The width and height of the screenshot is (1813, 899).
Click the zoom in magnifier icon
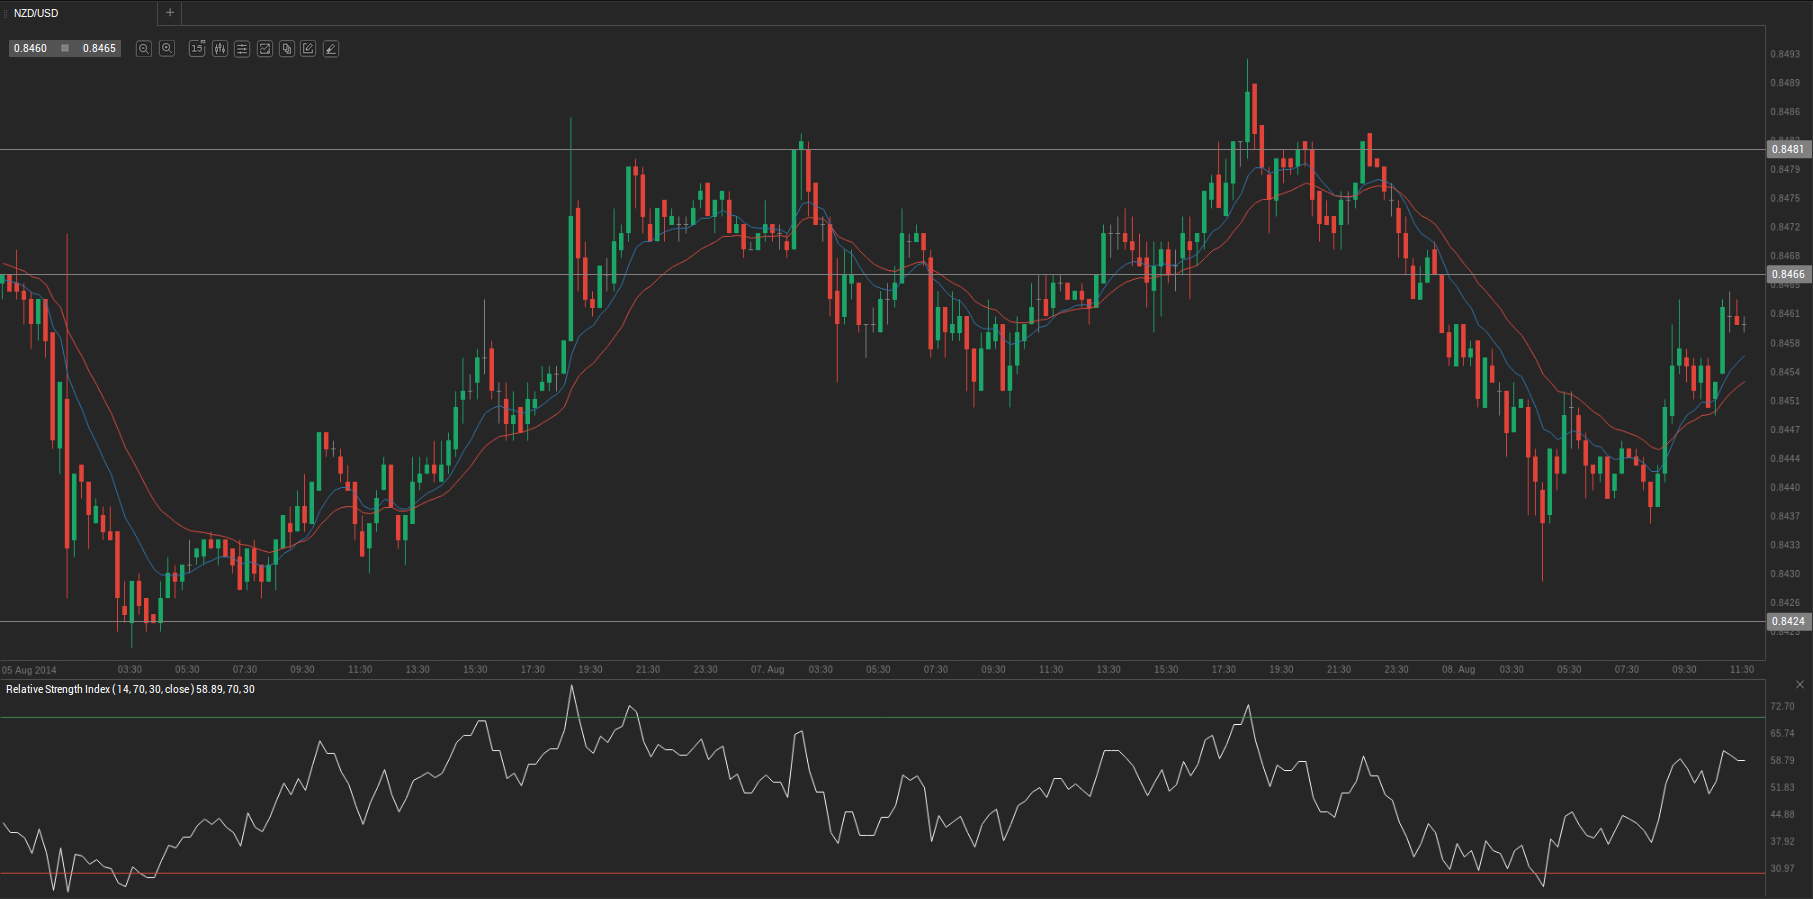tap(167, 48)
